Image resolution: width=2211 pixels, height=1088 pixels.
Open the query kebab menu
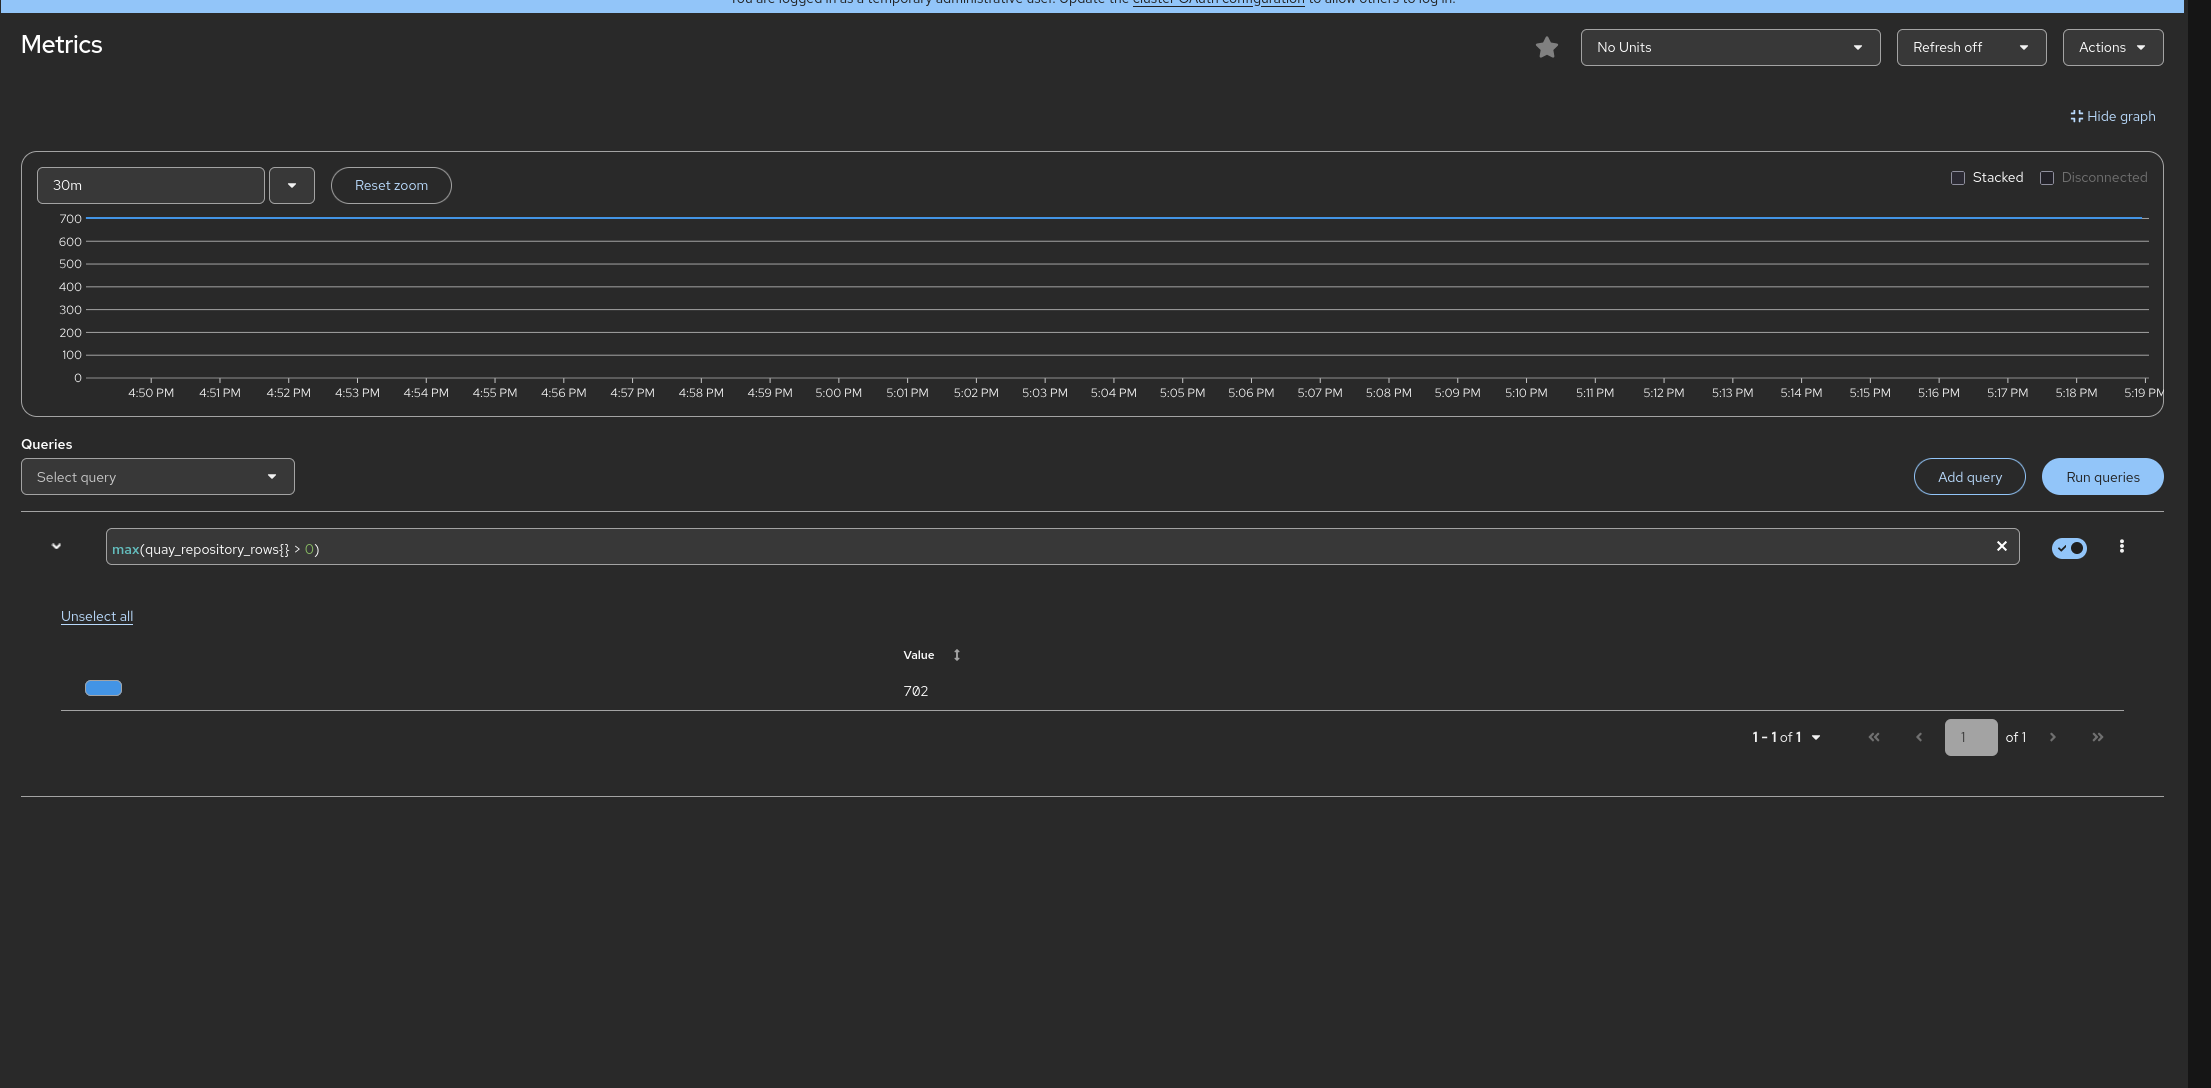coord(2121,546)
